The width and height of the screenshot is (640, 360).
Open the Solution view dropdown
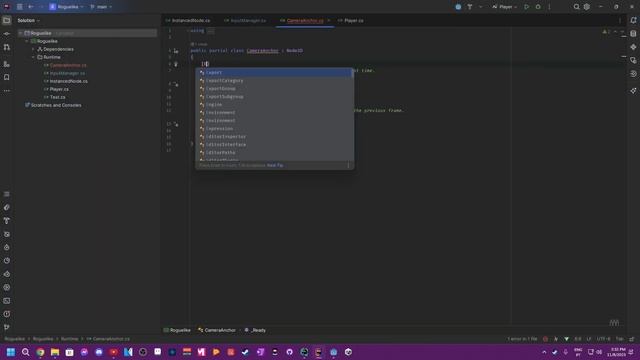(x=29, y=20)
